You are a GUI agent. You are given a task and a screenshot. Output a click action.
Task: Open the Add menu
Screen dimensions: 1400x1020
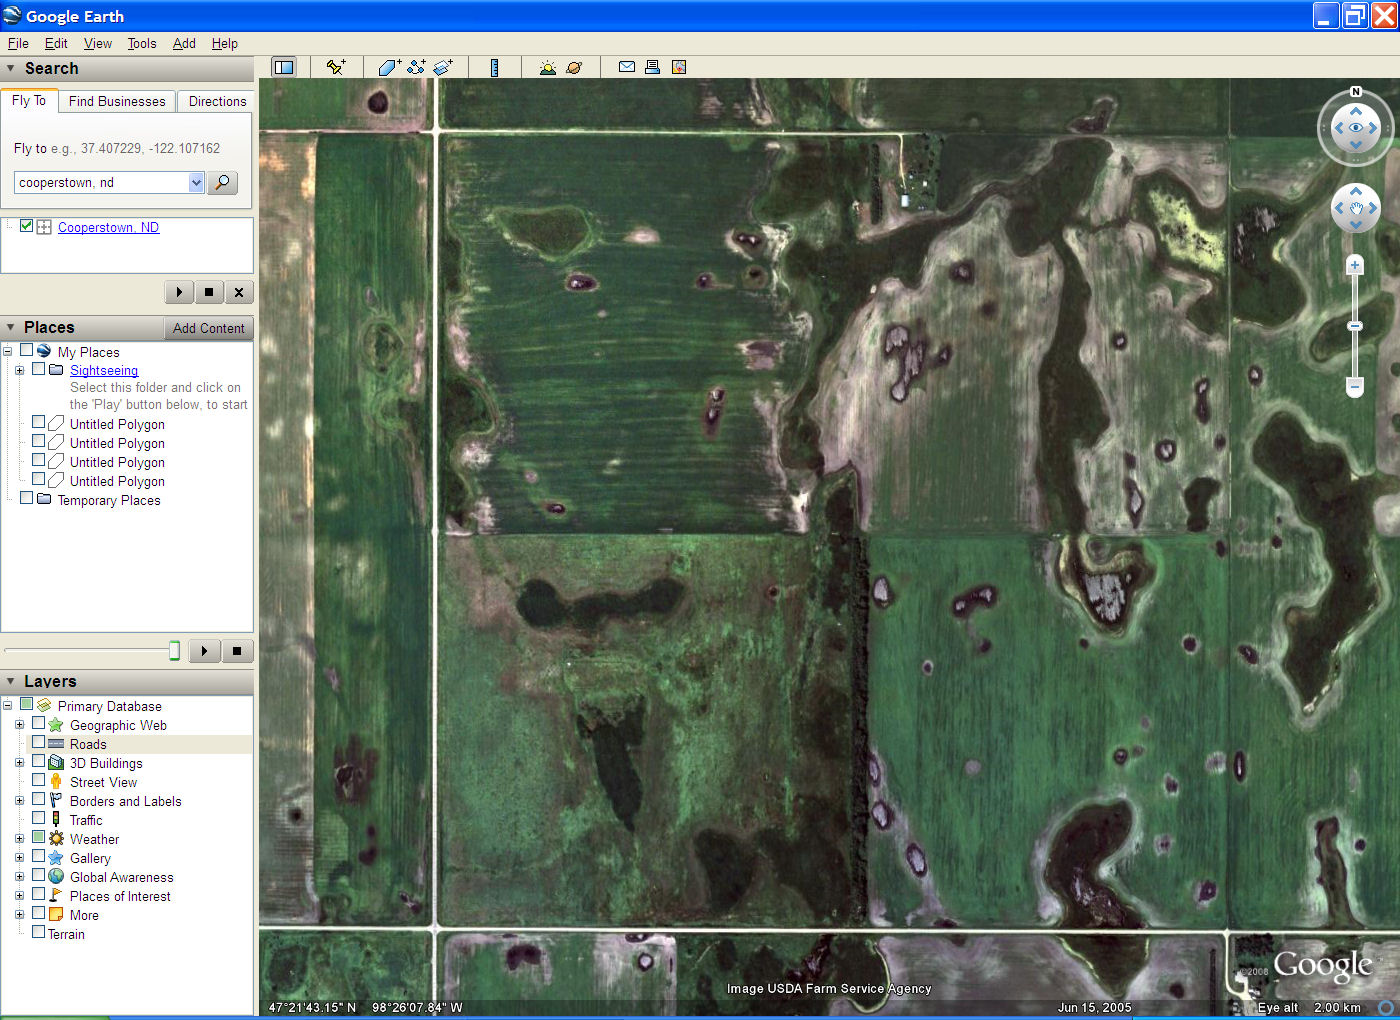tap(184, 43)
